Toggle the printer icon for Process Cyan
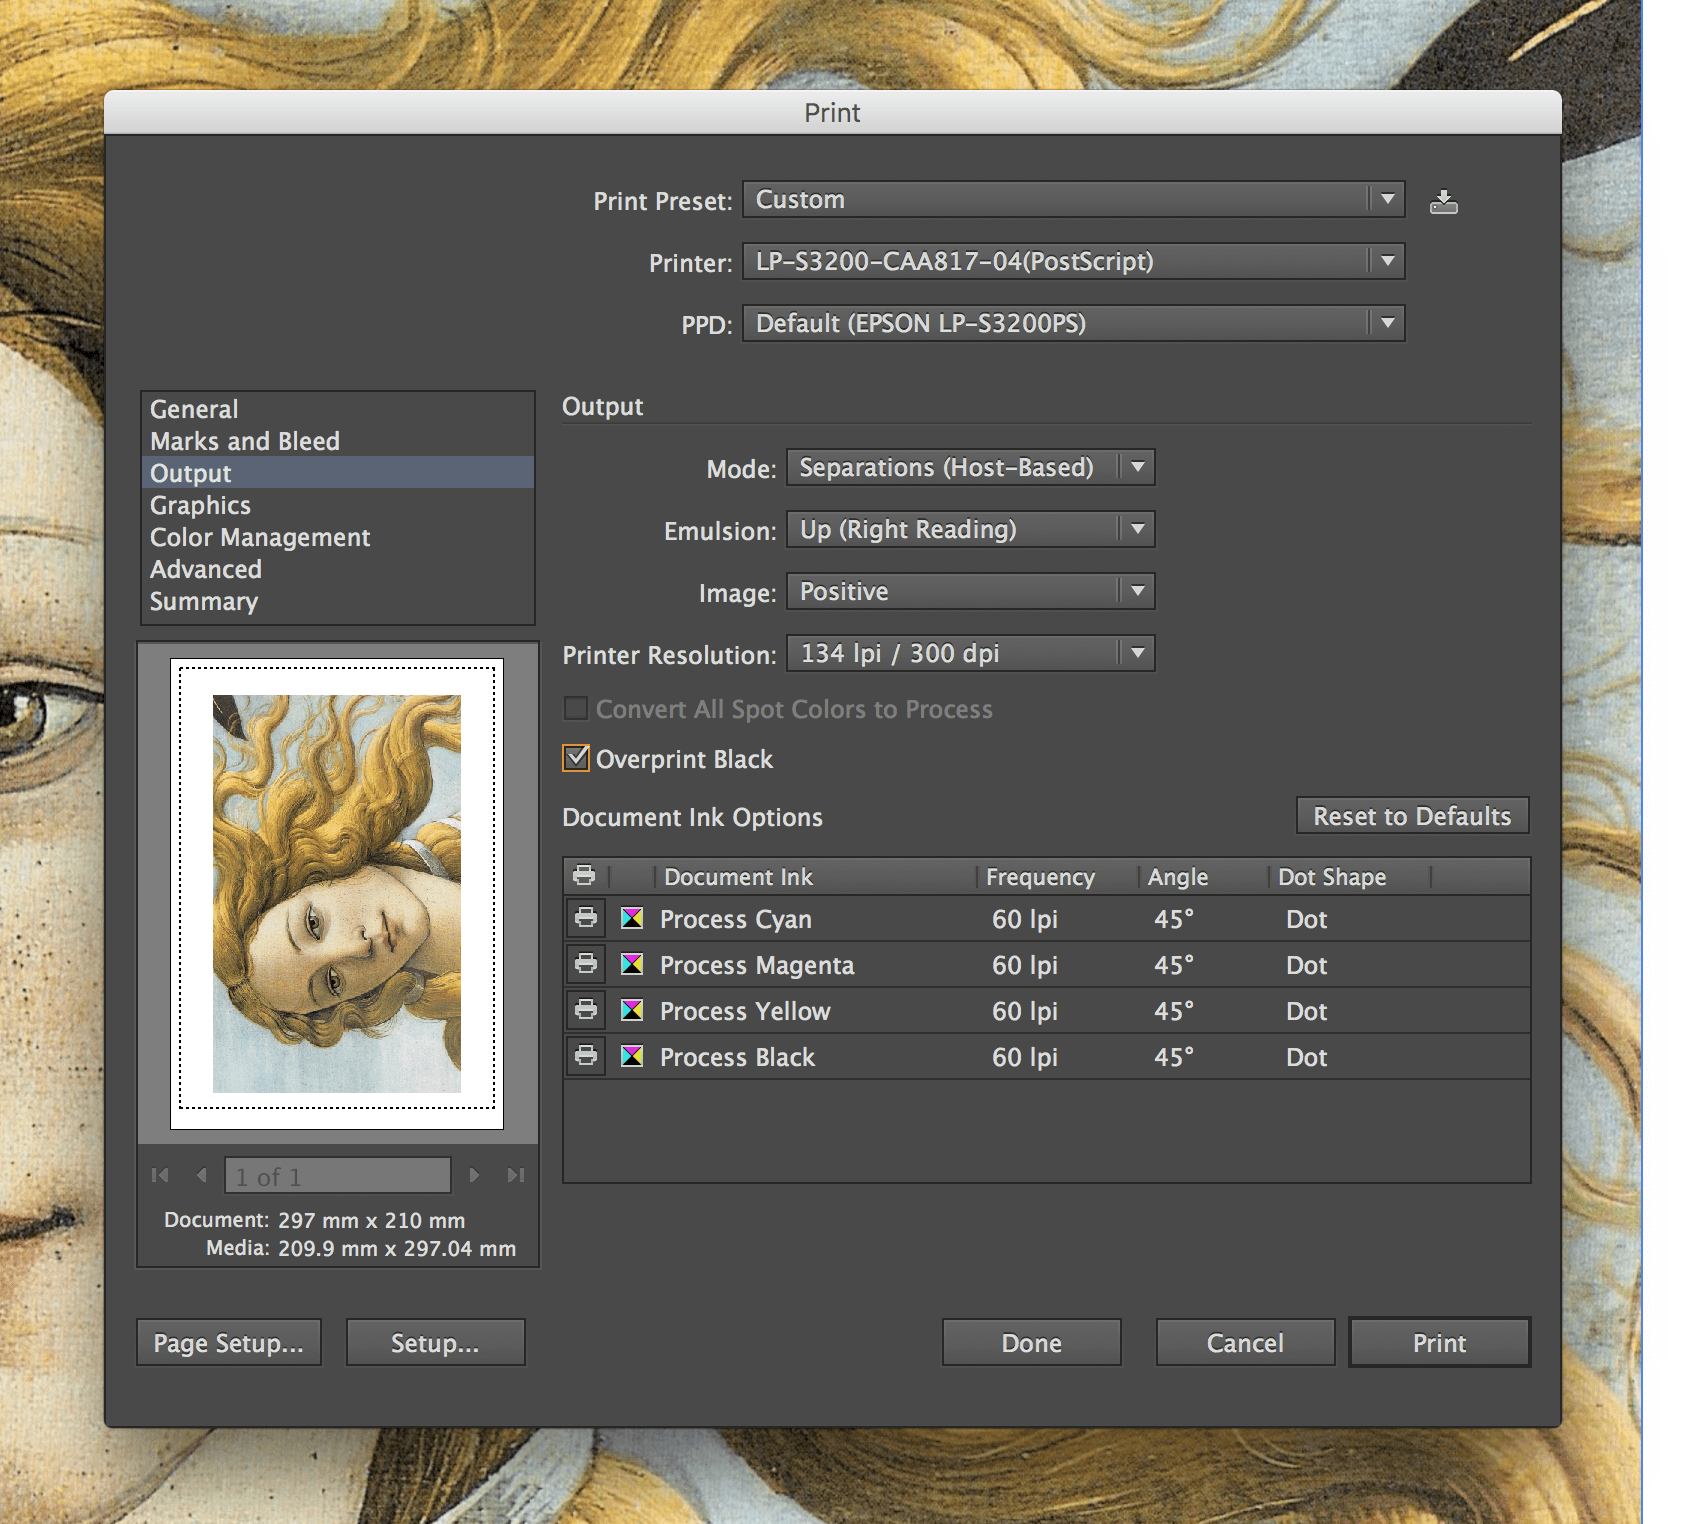The image size is (1686, 1524). (x=586, y=918)
